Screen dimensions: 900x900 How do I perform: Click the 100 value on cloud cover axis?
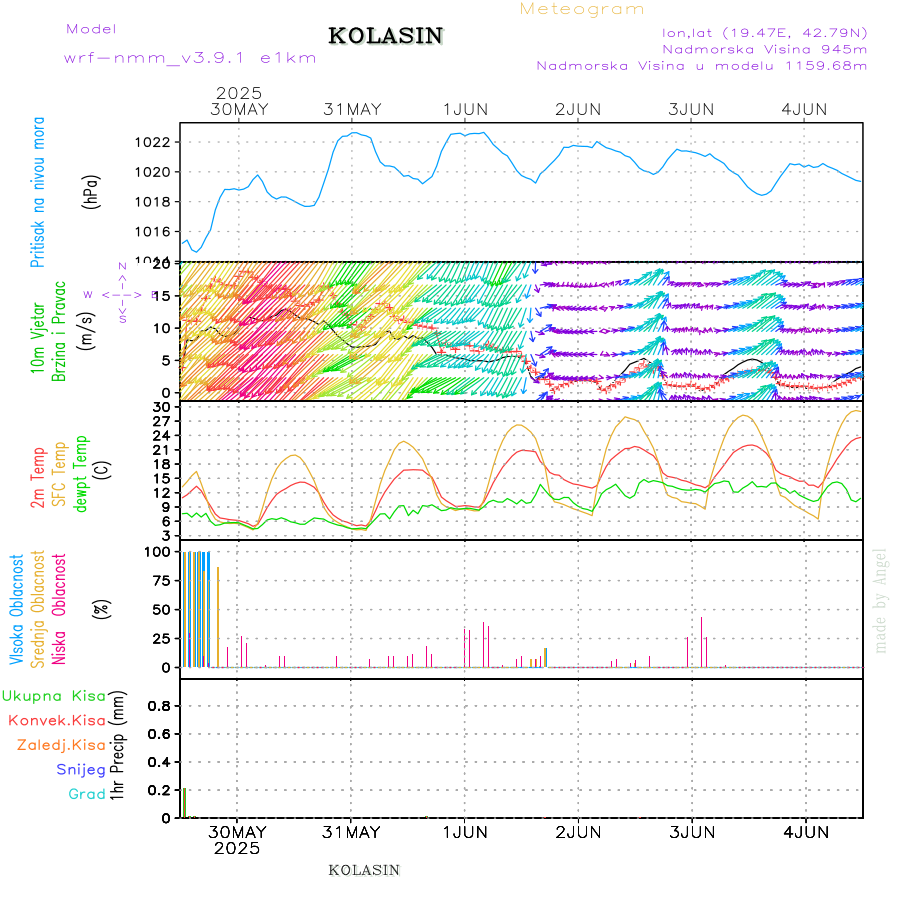pyautogui.click(x=157, y=552)
